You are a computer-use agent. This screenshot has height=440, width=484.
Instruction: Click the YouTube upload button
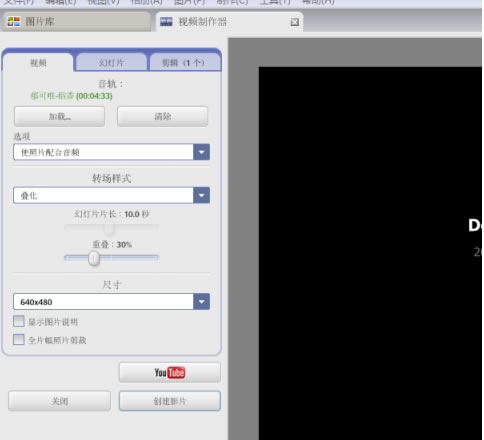(x=170, y=372)
